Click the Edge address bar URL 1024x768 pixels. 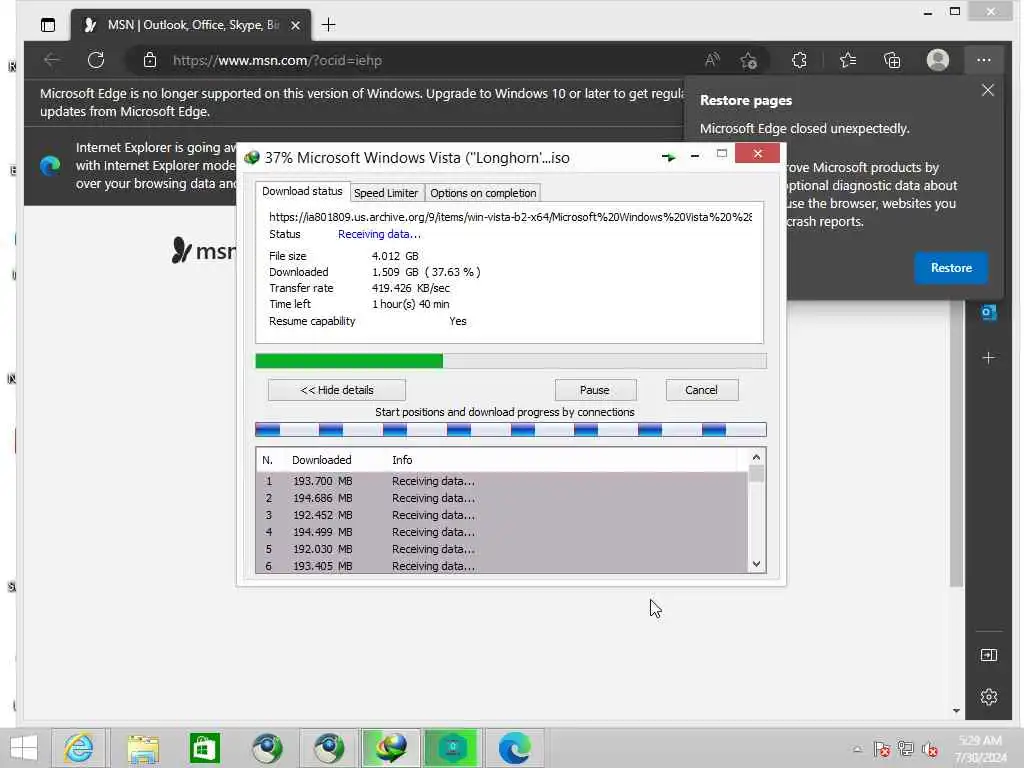pos(277,60)
